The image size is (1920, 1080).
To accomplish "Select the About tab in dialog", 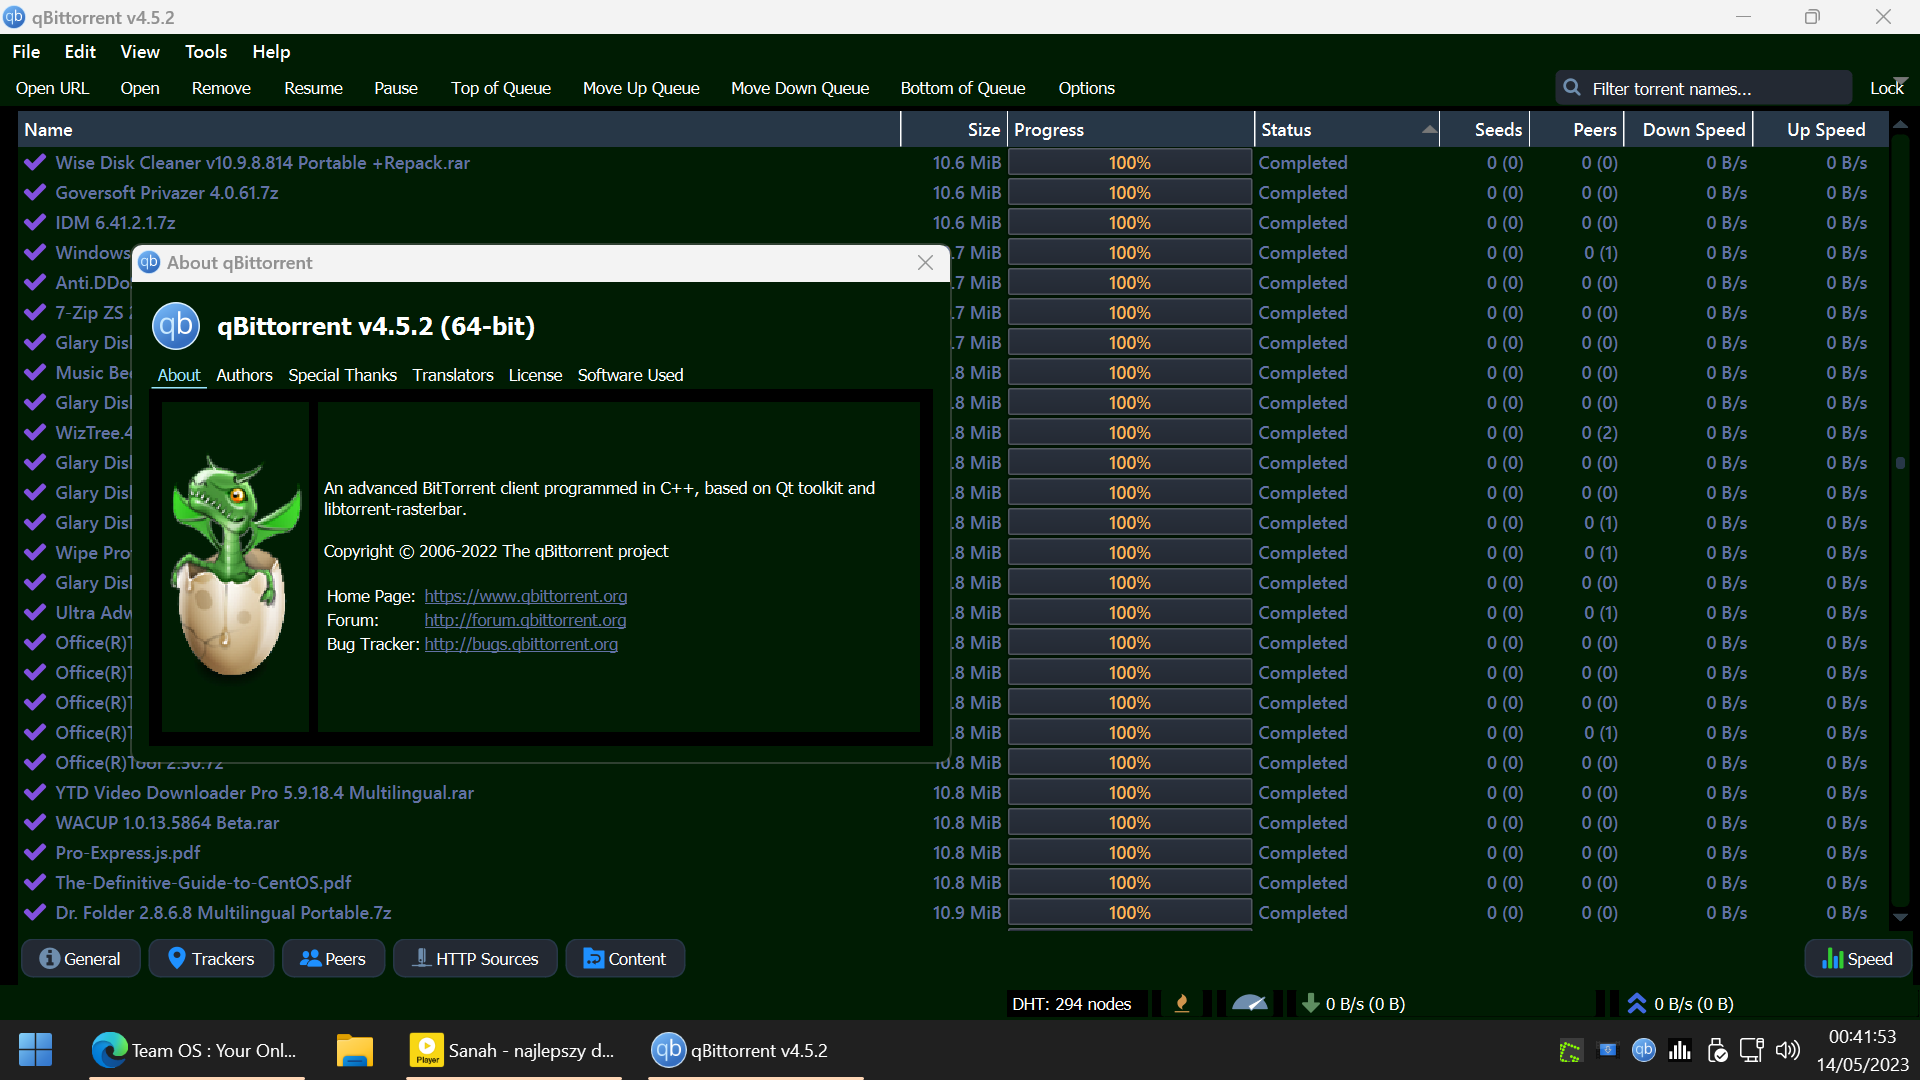I will pyautogui.click(x=179, y=375).
